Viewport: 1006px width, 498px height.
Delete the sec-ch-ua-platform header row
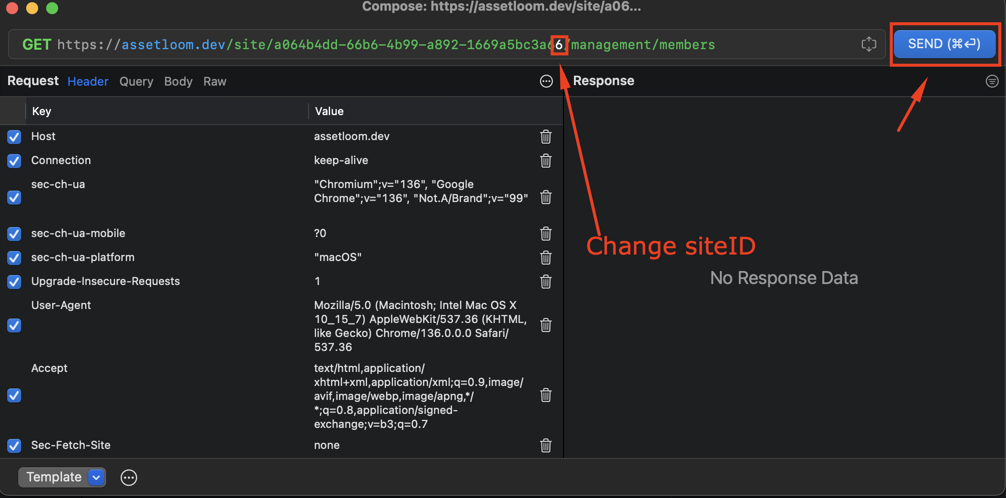point(546,257)
